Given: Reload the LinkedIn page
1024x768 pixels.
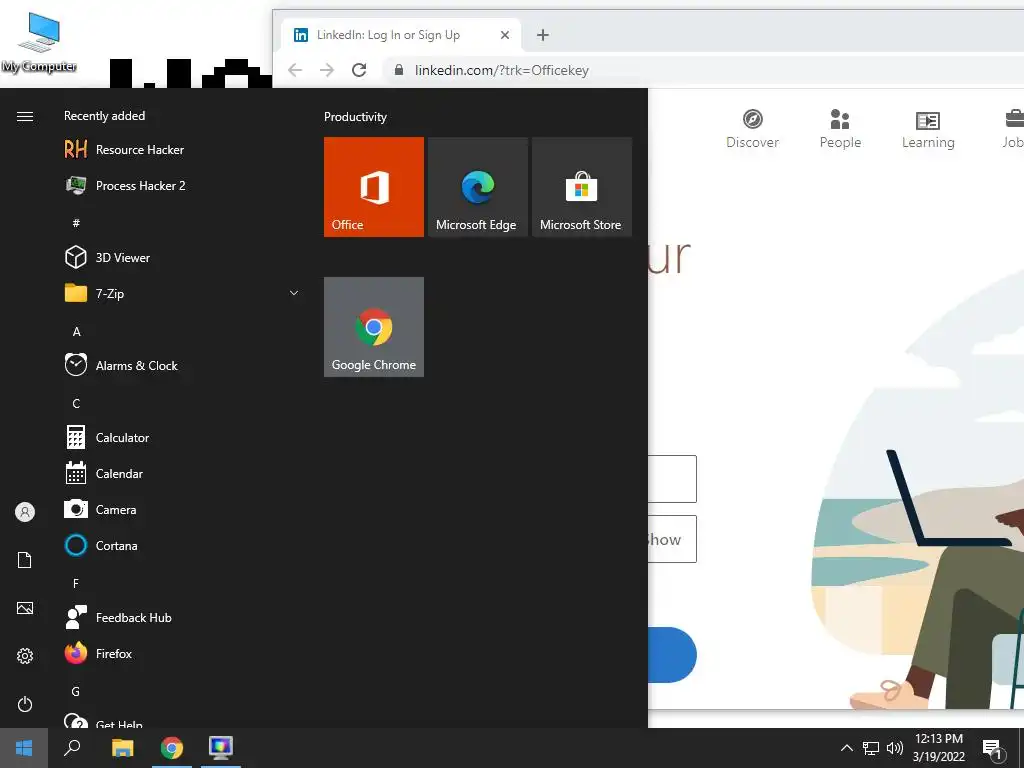Looking at the screenshot, I should pyautogui.click(x=359, y=70).
